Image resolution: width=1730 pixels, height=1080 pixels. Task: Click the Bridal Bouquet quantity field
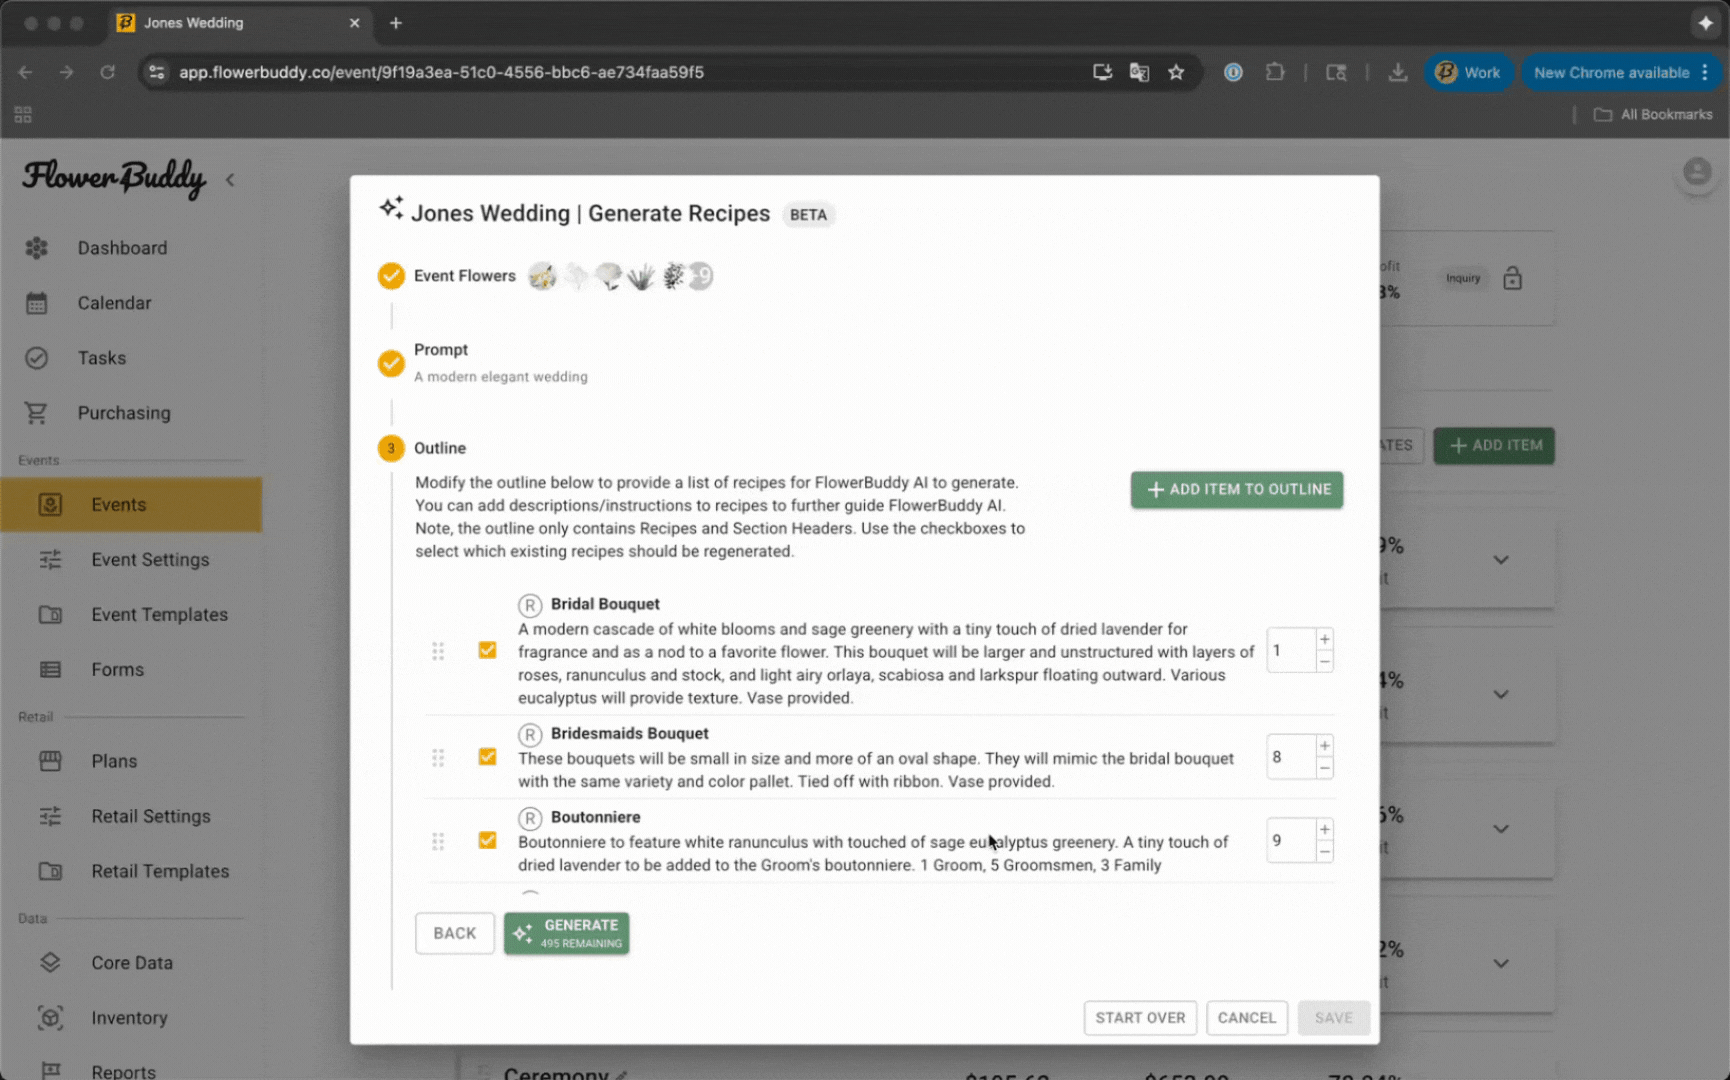pos(1289,651)
